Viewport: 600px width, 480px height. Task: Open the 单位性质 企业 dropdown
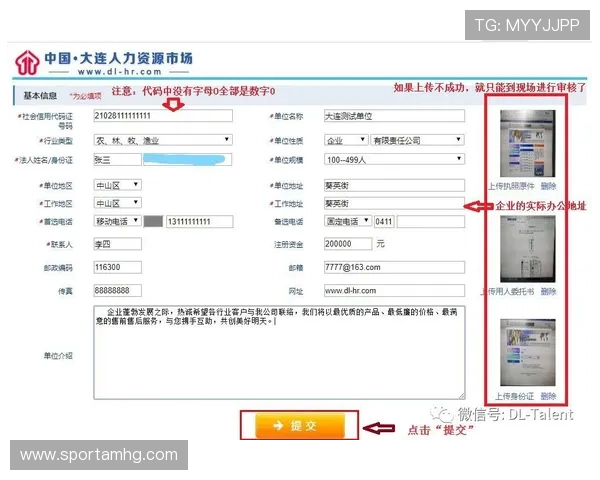click(x=346, y=140)
